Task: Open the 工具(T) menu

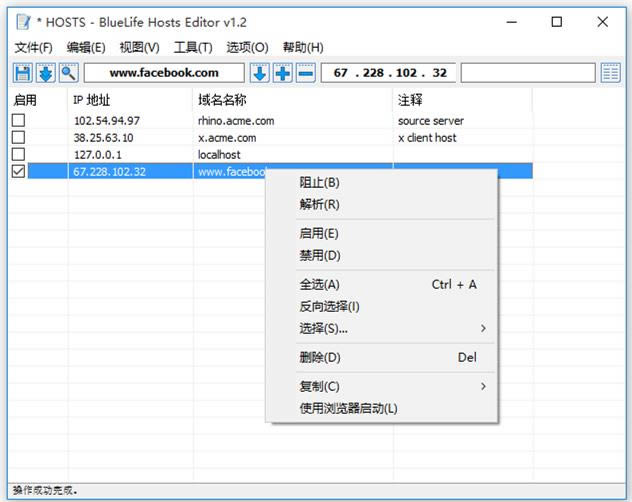Action: [193, 48]
